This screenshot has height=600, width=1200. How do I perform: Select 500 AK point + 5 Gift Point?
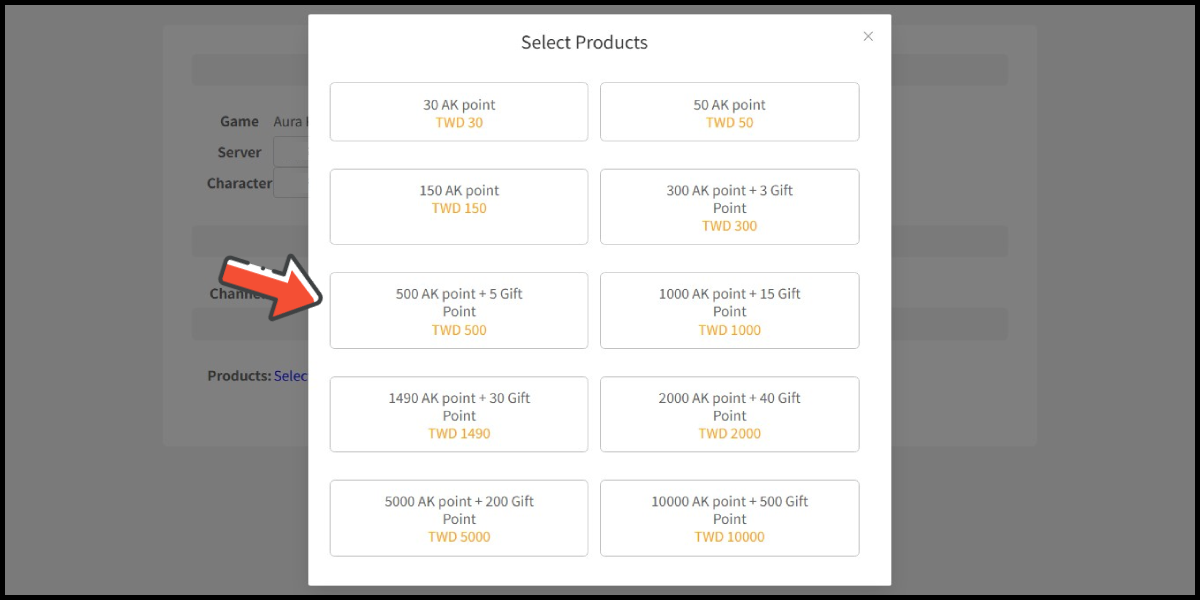459,310
